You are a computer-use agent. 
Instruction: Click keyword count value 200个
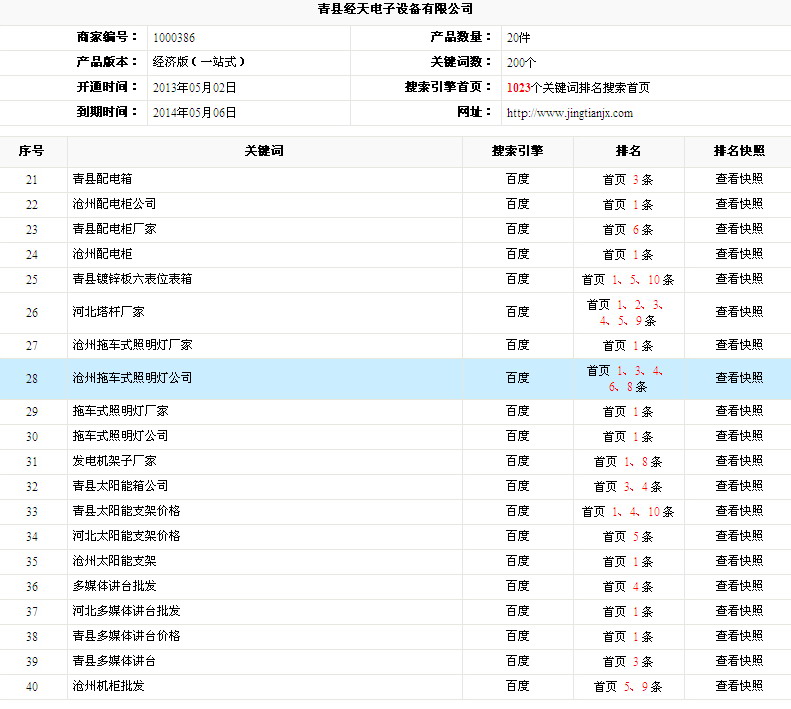(x=521, y=63)
